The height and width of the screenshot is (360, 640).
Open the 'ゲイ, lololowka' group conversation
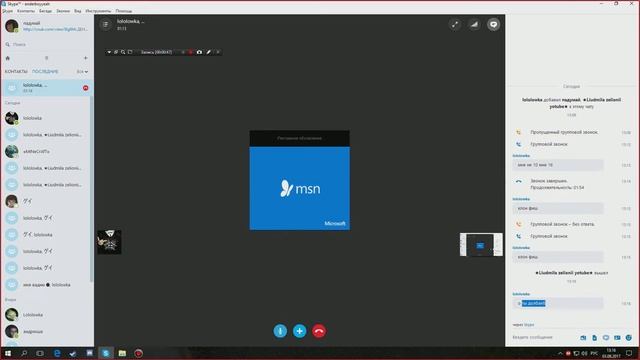click(47, 235)
